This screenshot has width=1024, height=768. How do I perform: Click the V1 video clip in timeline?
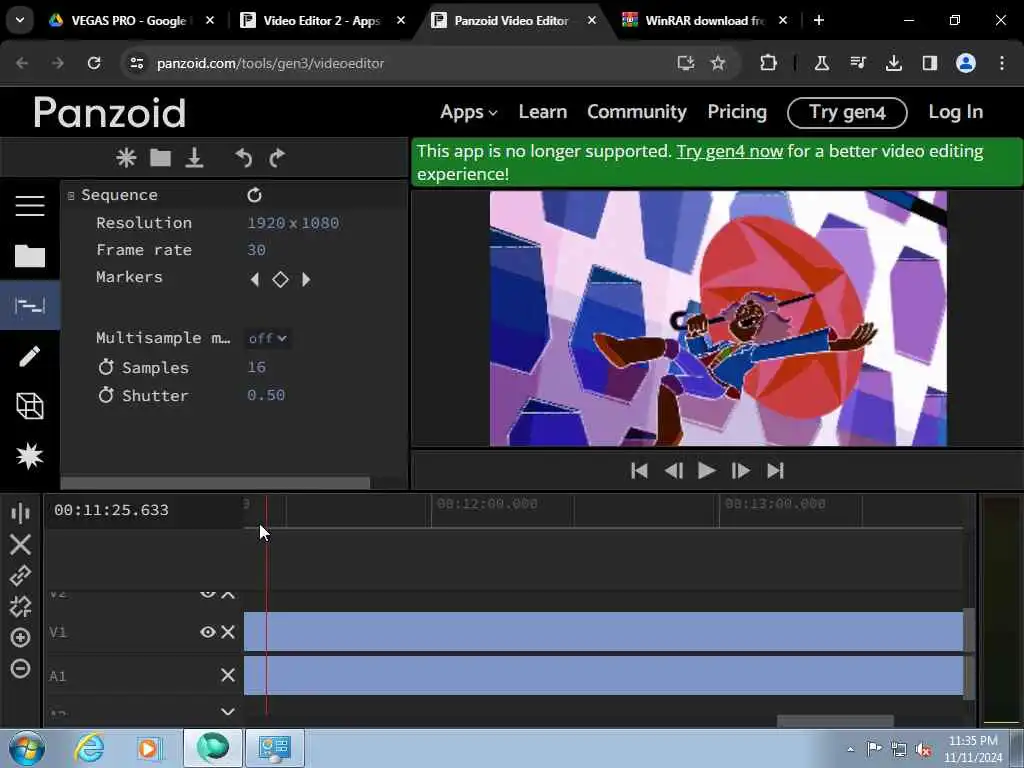(603, 632)
